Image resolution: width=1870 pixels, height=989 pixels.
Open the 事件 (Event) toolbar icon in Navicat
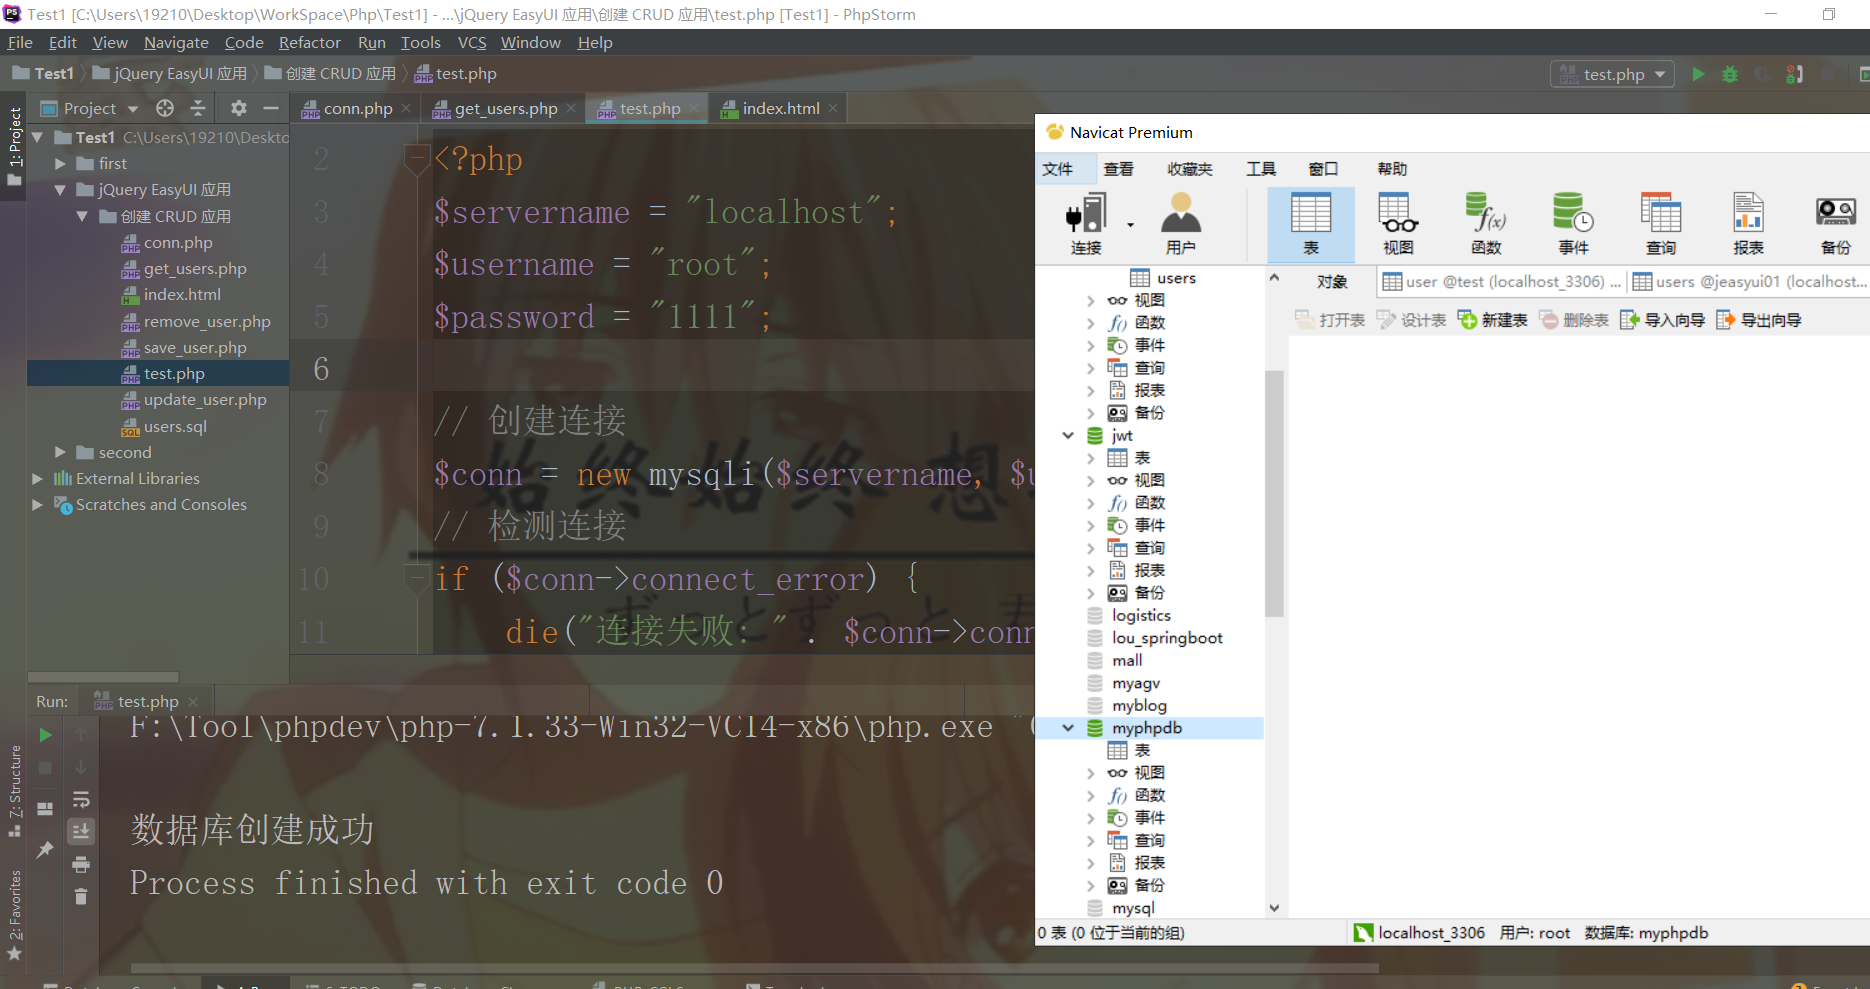tap(1573, 224)
